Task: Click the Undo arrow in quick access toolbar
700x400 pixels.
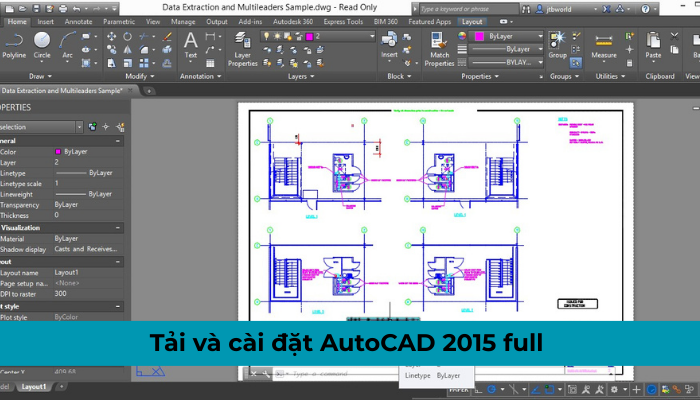Action: click(76, 8)
